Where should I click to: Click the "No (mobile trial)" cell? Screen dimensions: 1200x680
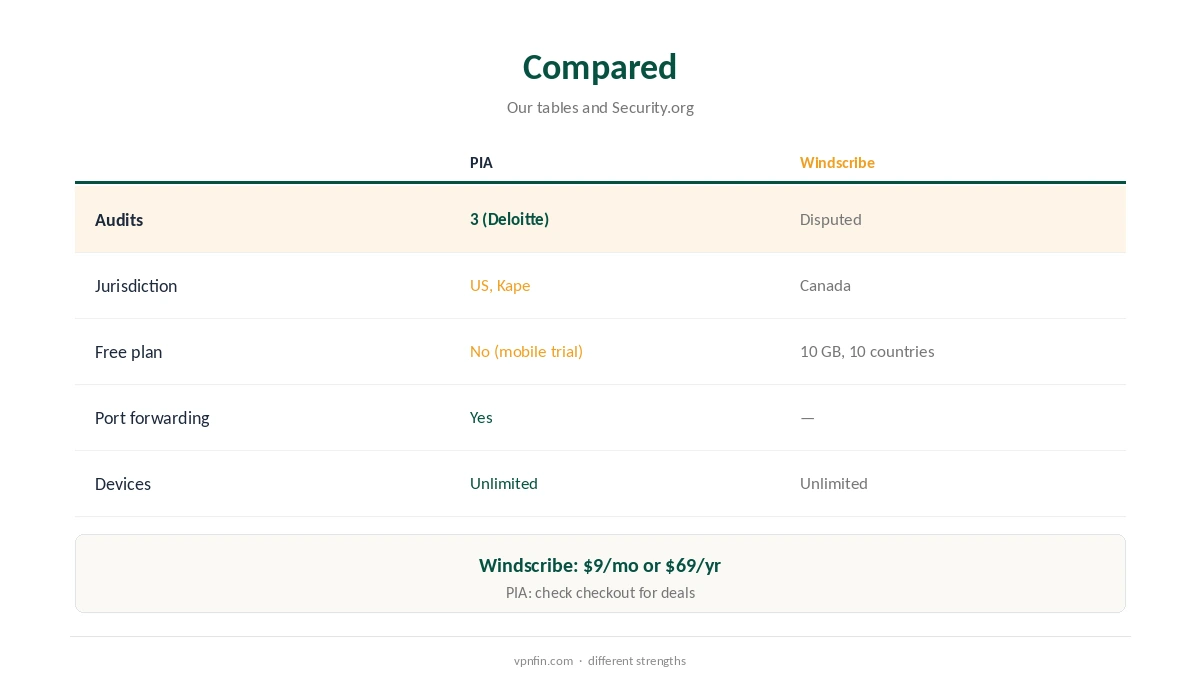click(x=526, y=351)
